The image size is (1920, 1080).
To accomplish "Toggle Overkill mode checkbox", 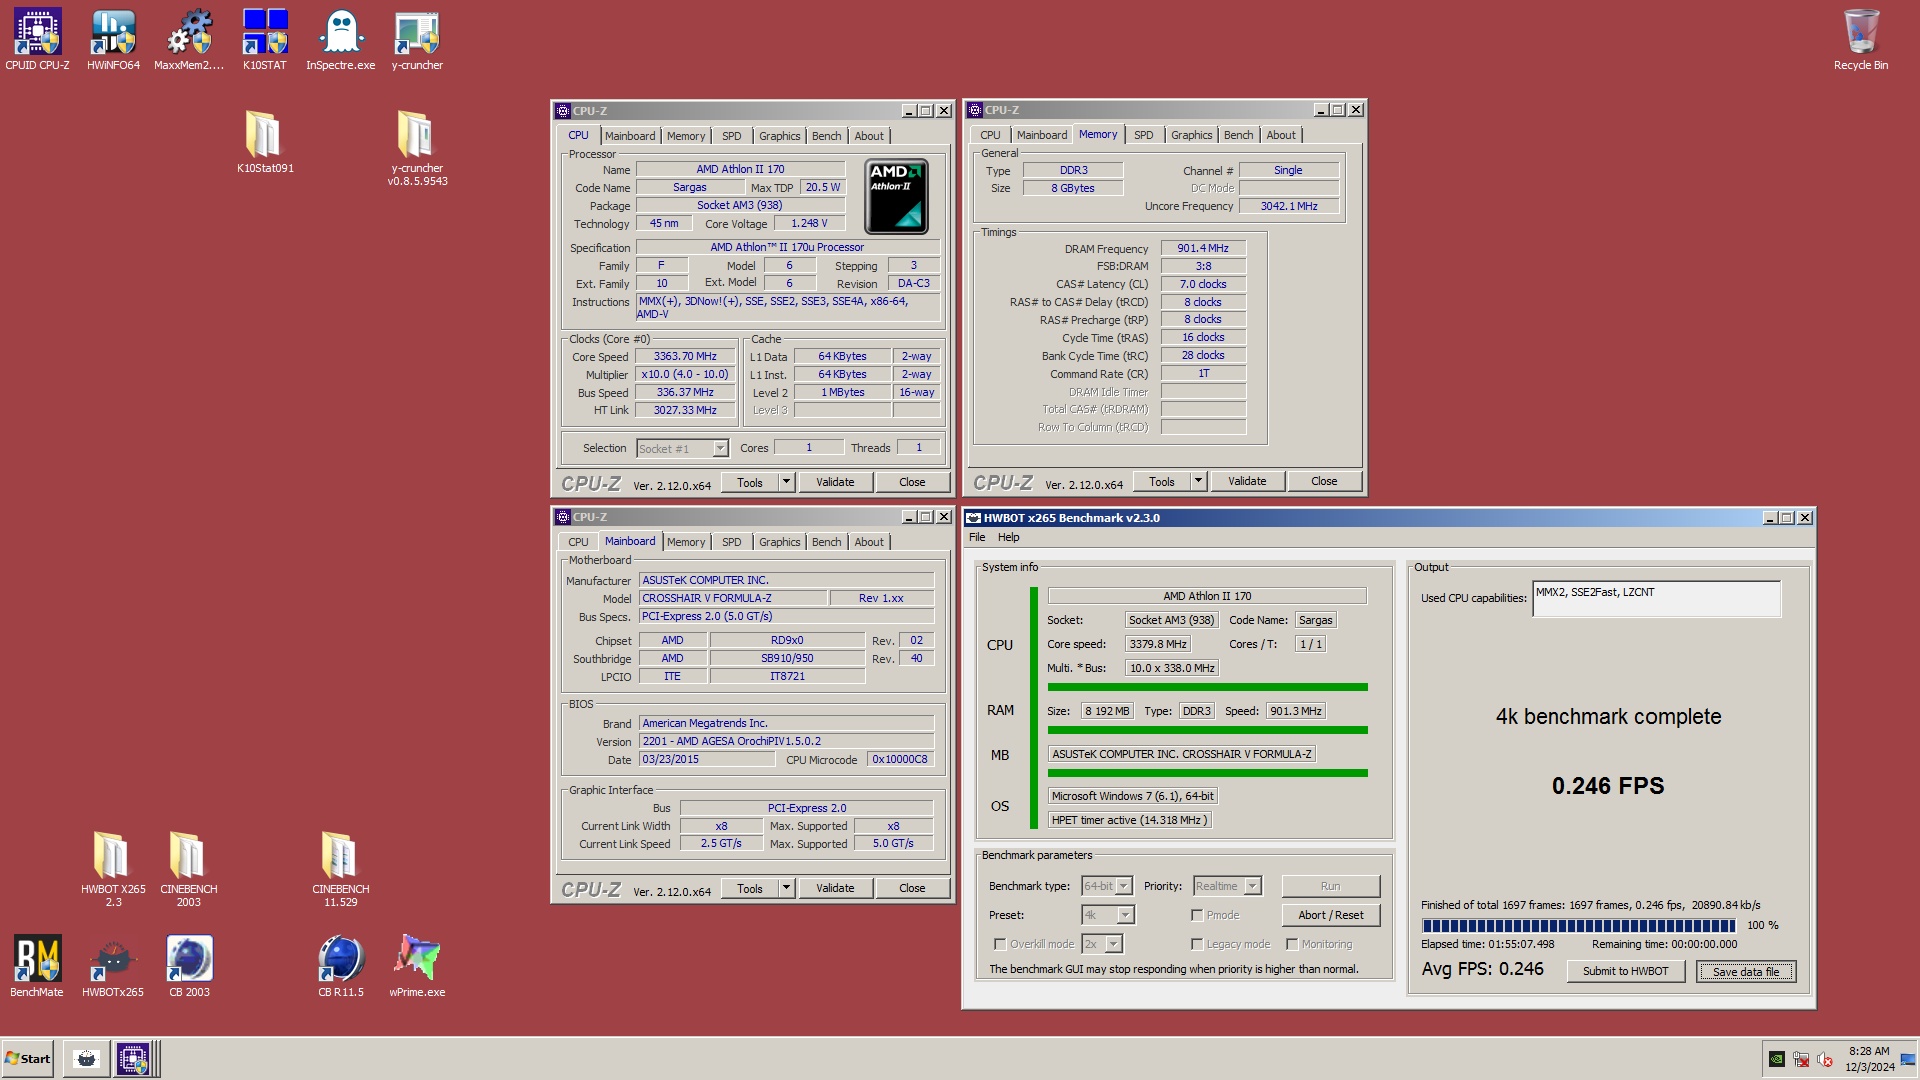I will click(1000, 944).
